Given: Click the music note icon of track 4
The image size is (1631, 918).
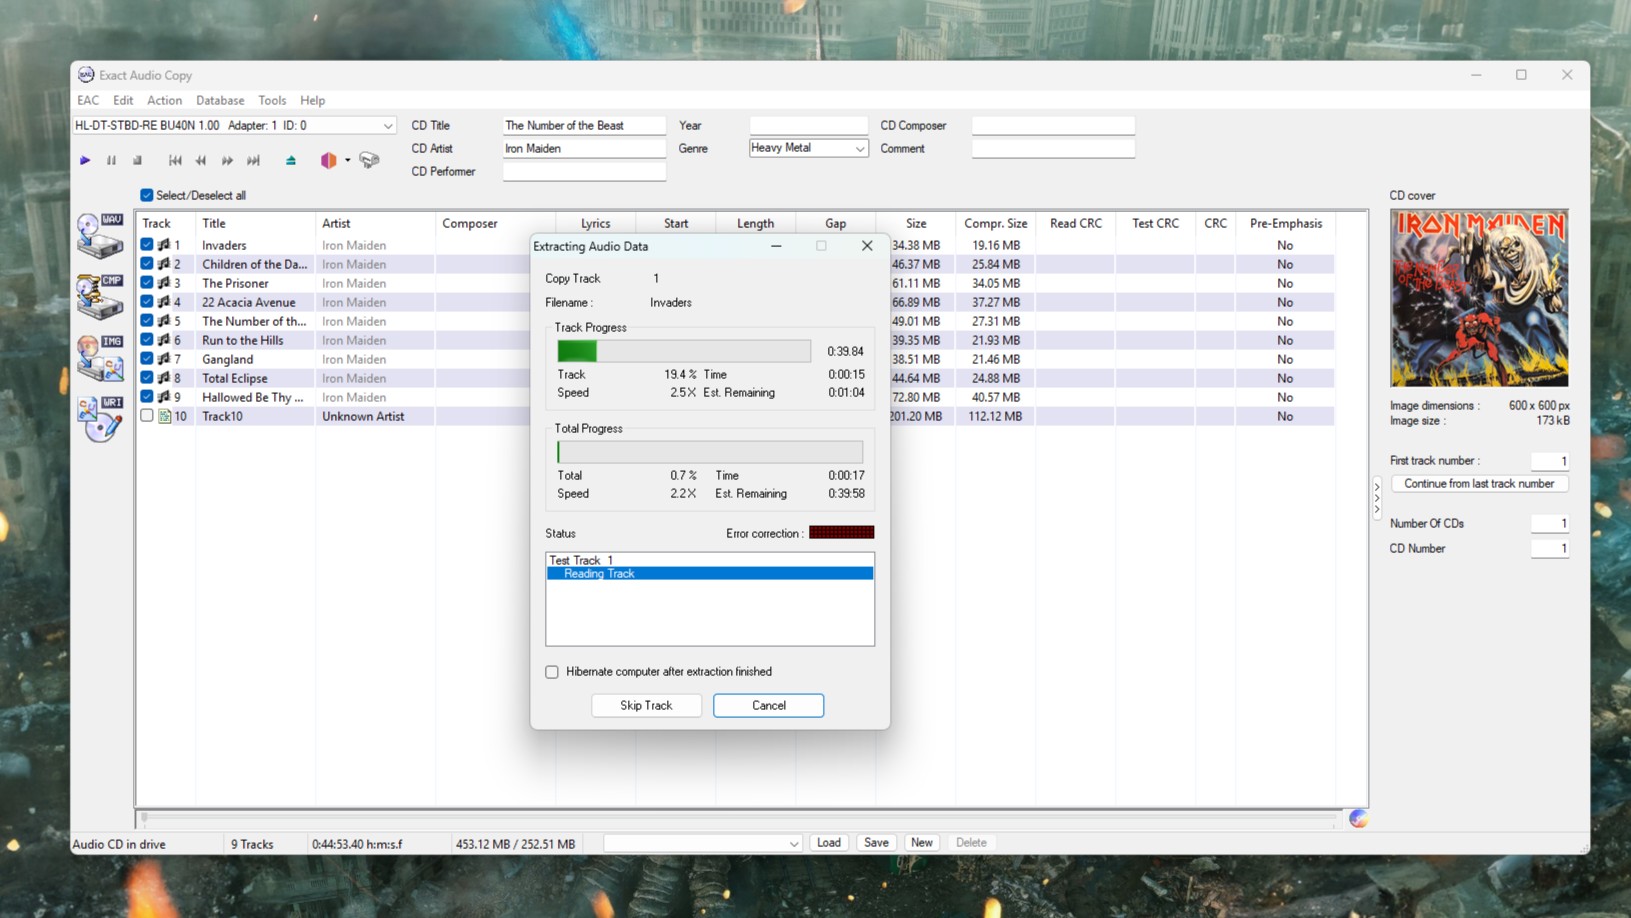Looking at the screenshot, I should (163, 302).
